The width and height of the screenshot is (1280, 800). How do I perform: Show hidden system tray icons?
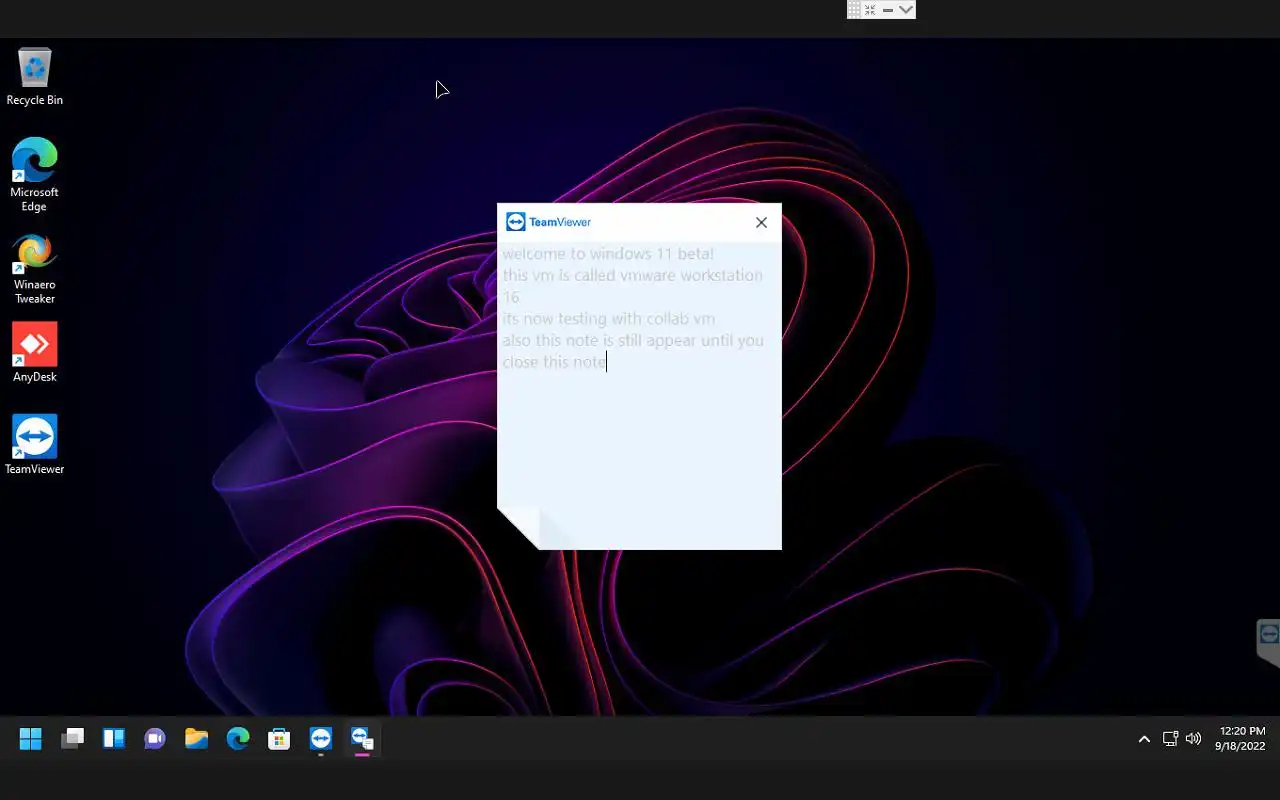[x=1144, y=739]
